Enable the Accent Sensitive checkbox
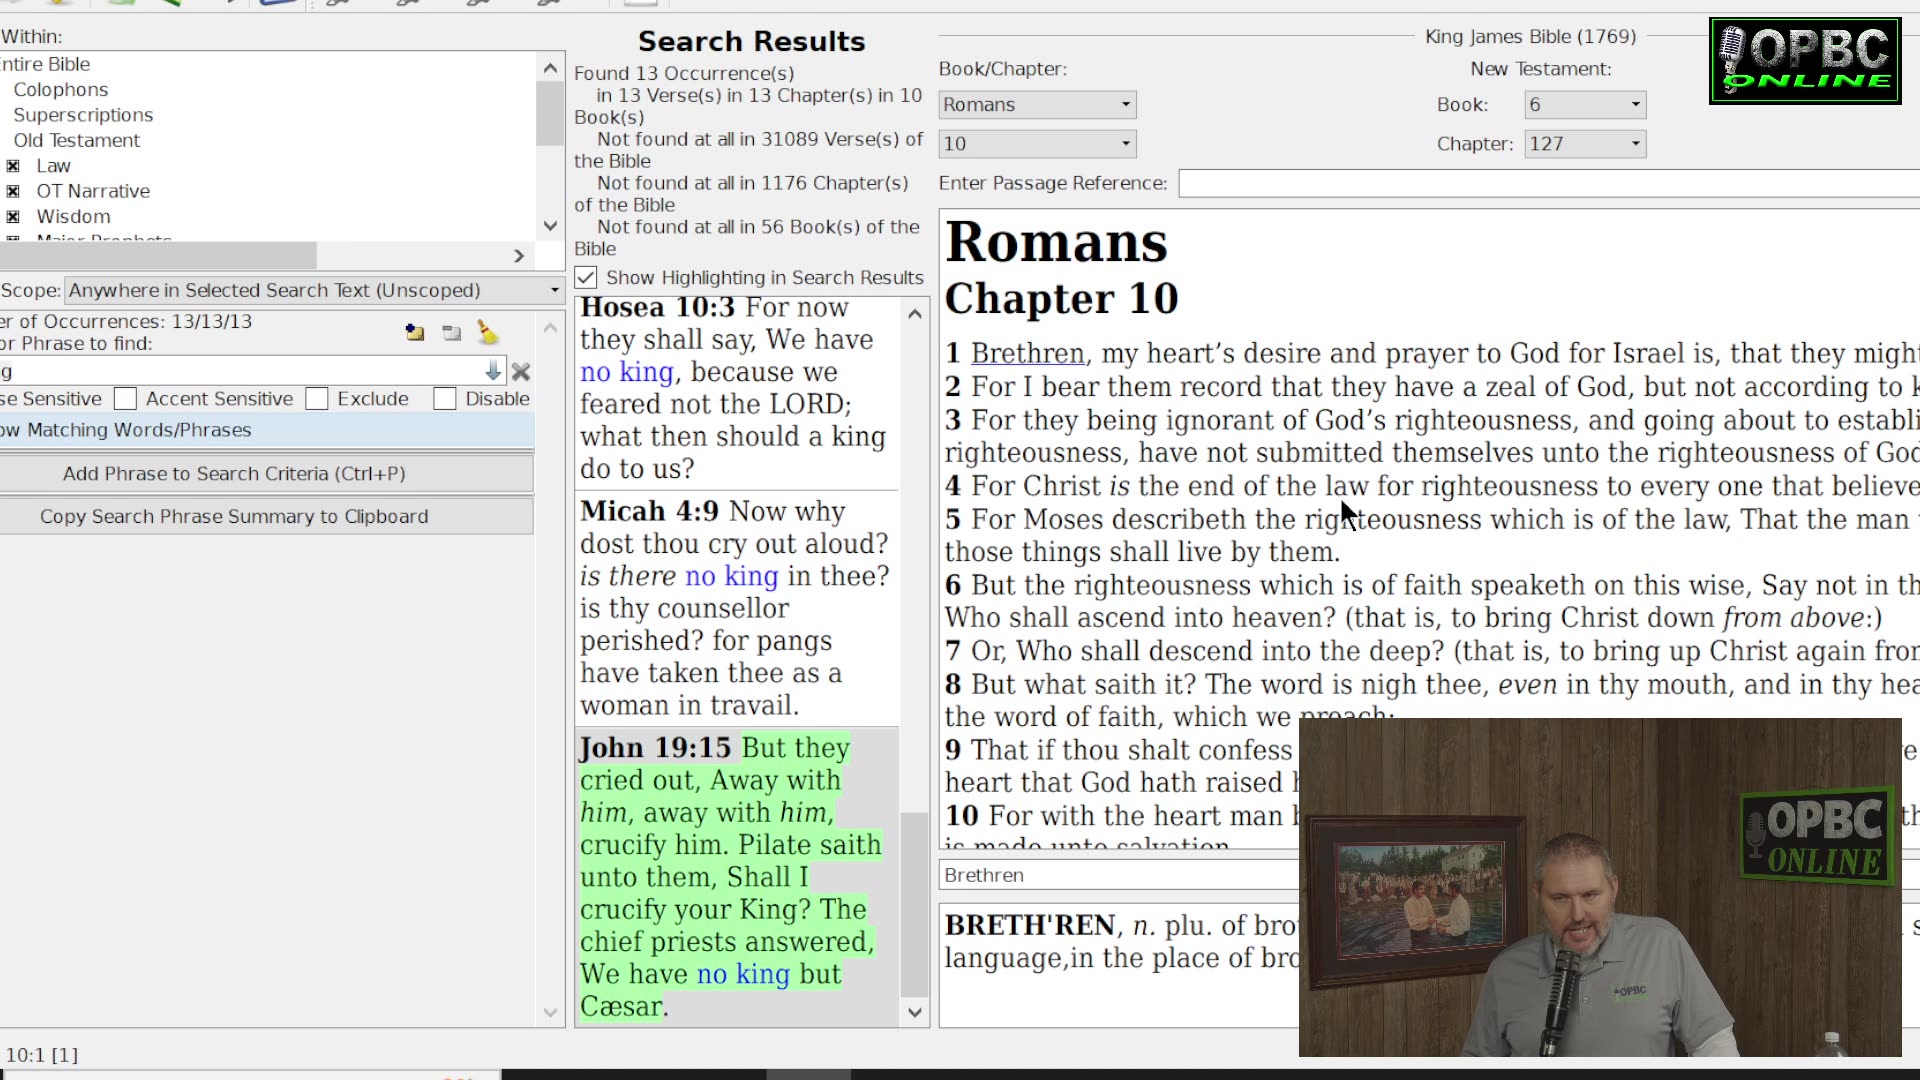 126,399
